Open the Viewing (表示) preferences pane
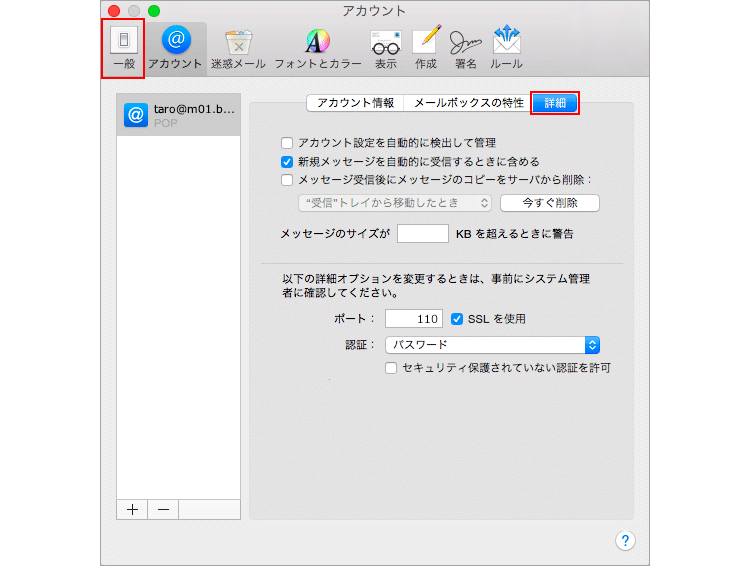750x566 pixels. click(385, 48)
